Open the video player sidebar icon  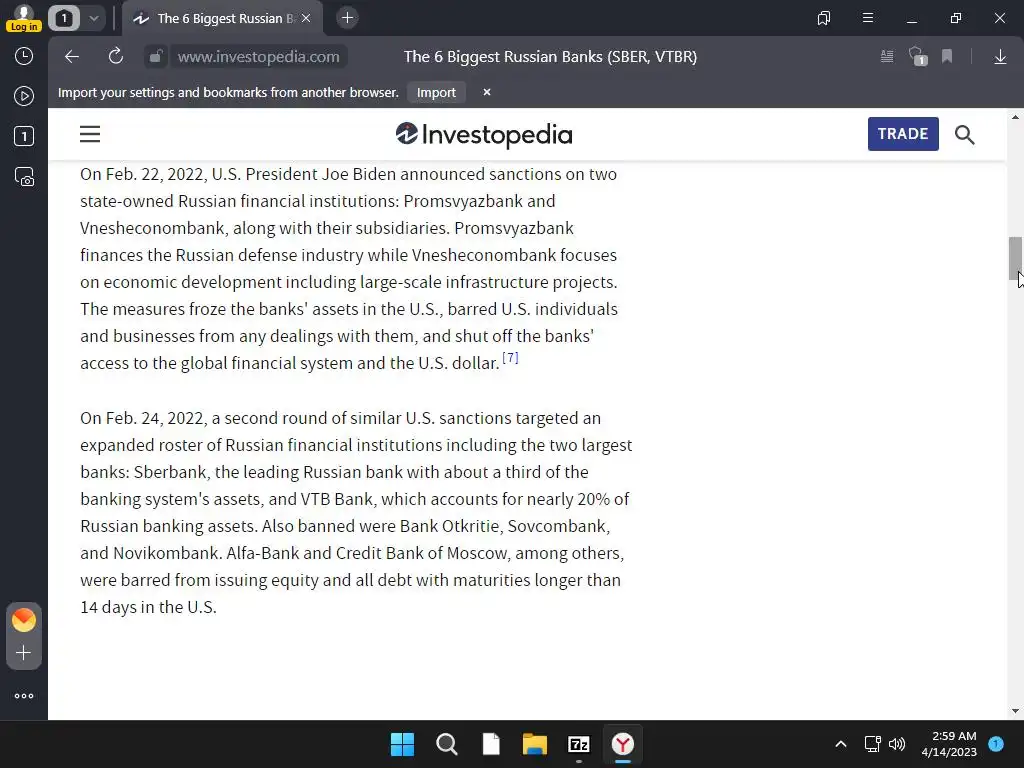click(x=24, y=97)
